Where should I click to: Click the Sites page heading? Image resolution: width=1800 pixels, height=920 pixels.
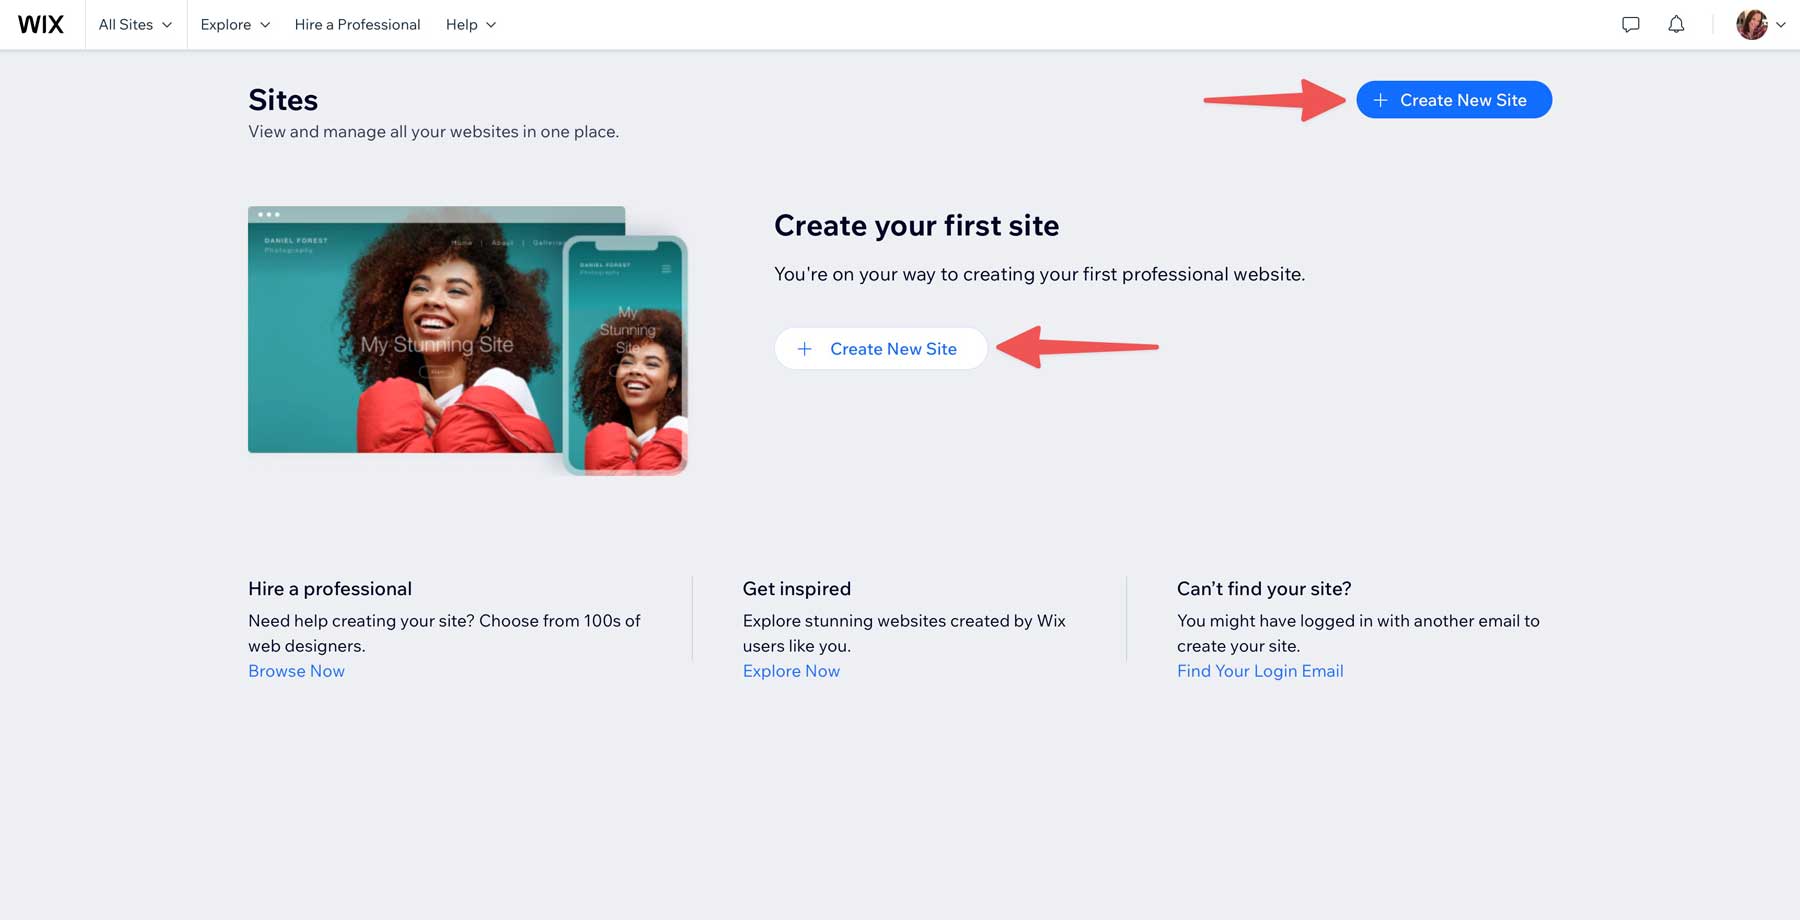(283, 99)
